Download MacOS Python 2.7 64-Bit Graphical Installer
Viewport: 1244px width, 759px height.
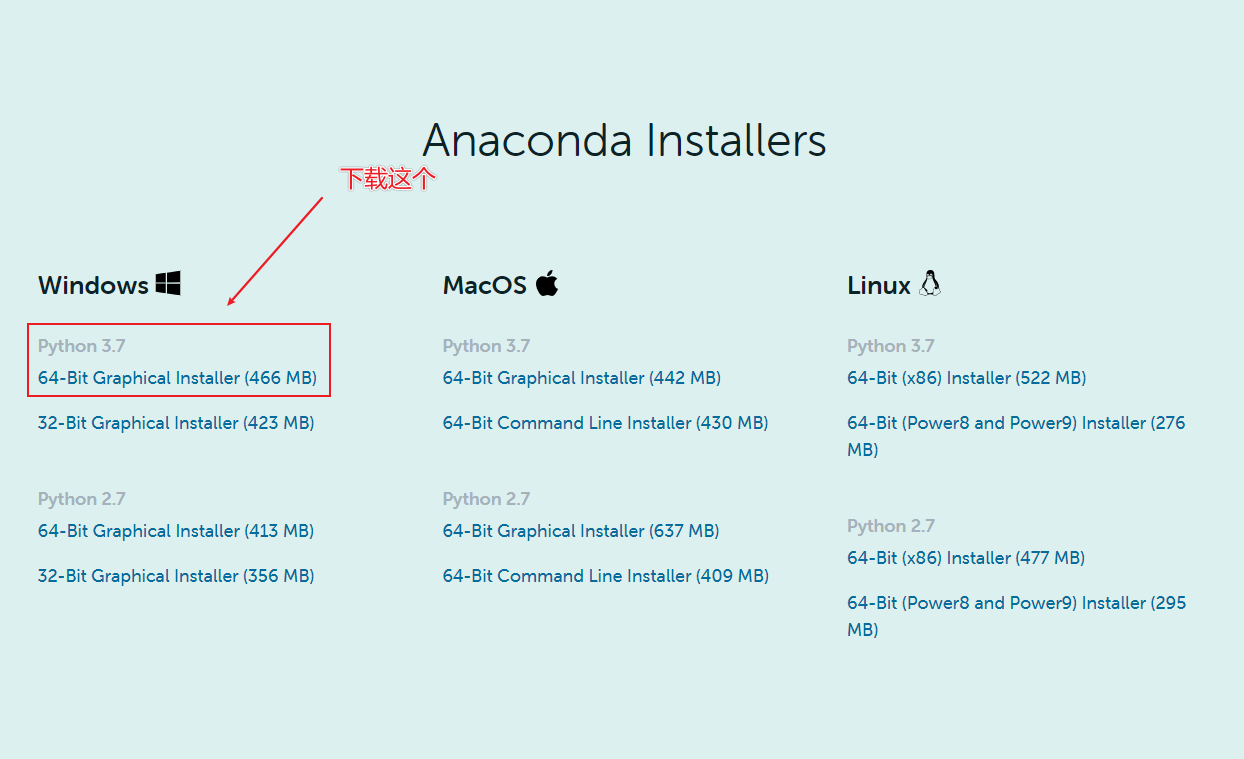pos(581,531)
